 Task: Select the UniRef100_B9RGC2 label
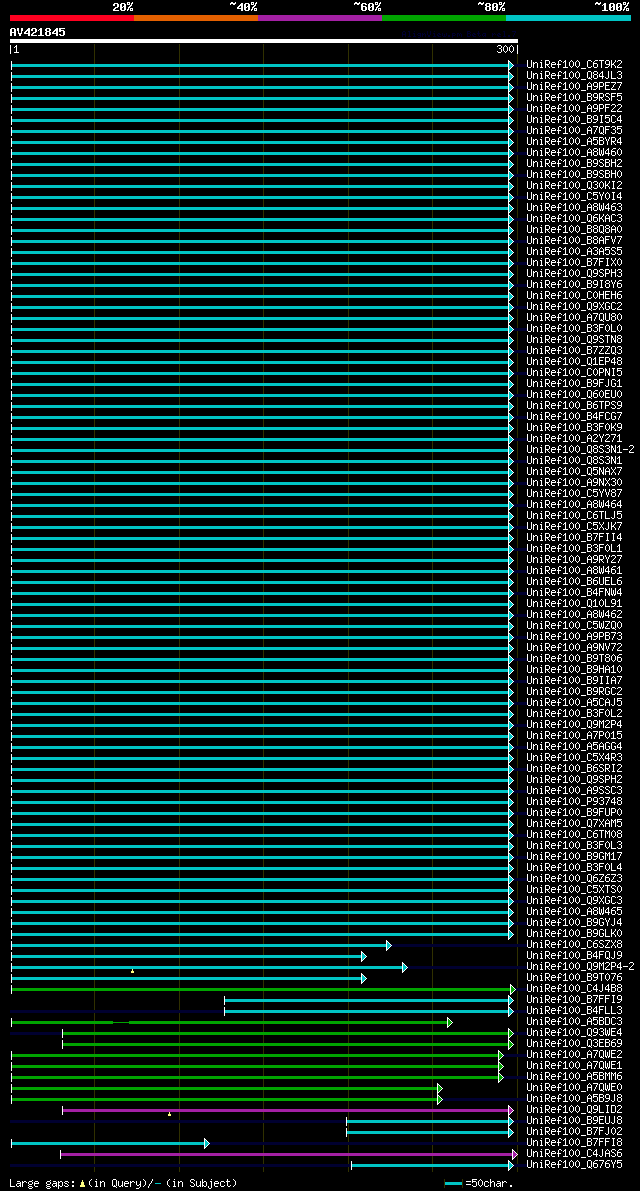tap(574, 692)
